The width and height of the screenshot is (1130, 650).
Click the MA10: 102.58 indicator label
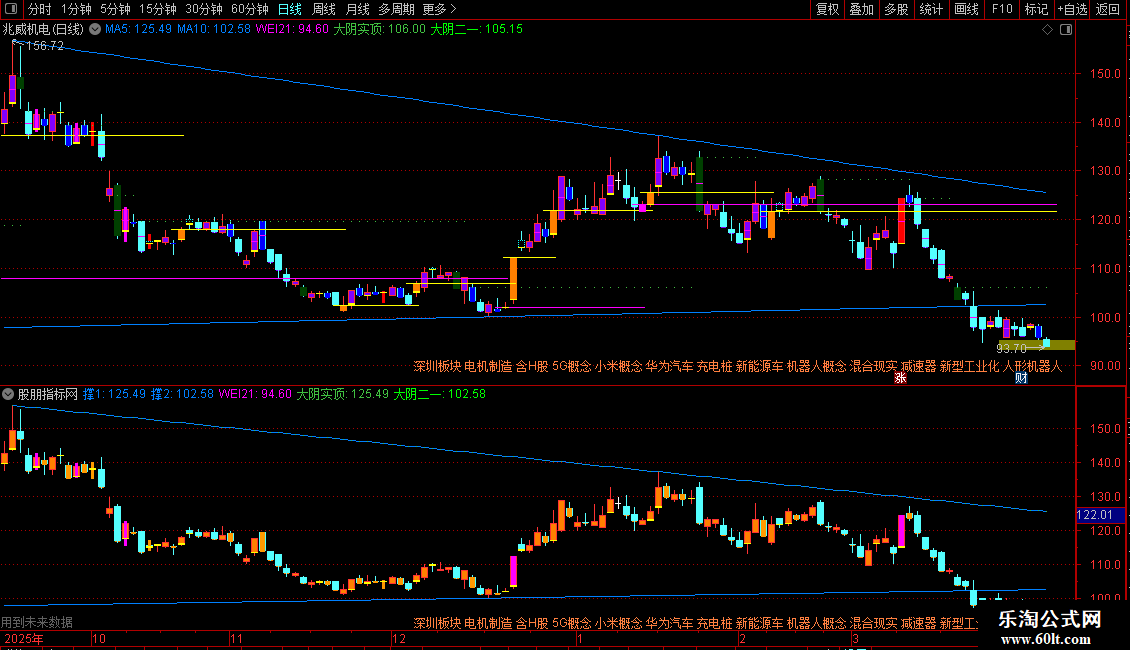[x=214, y=30]
